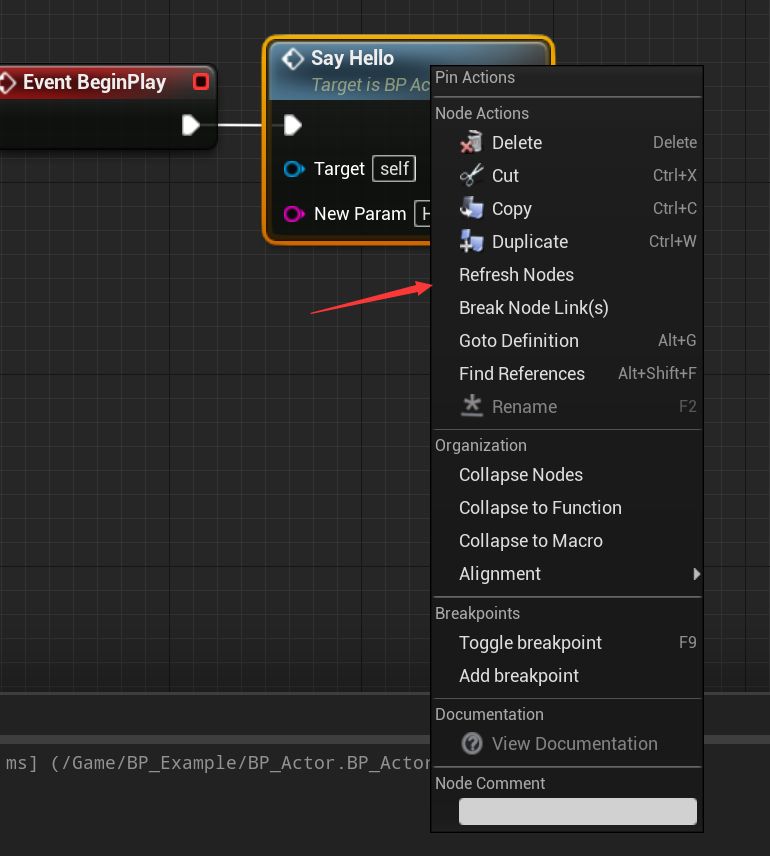Click the self value box beside Target

394,169
